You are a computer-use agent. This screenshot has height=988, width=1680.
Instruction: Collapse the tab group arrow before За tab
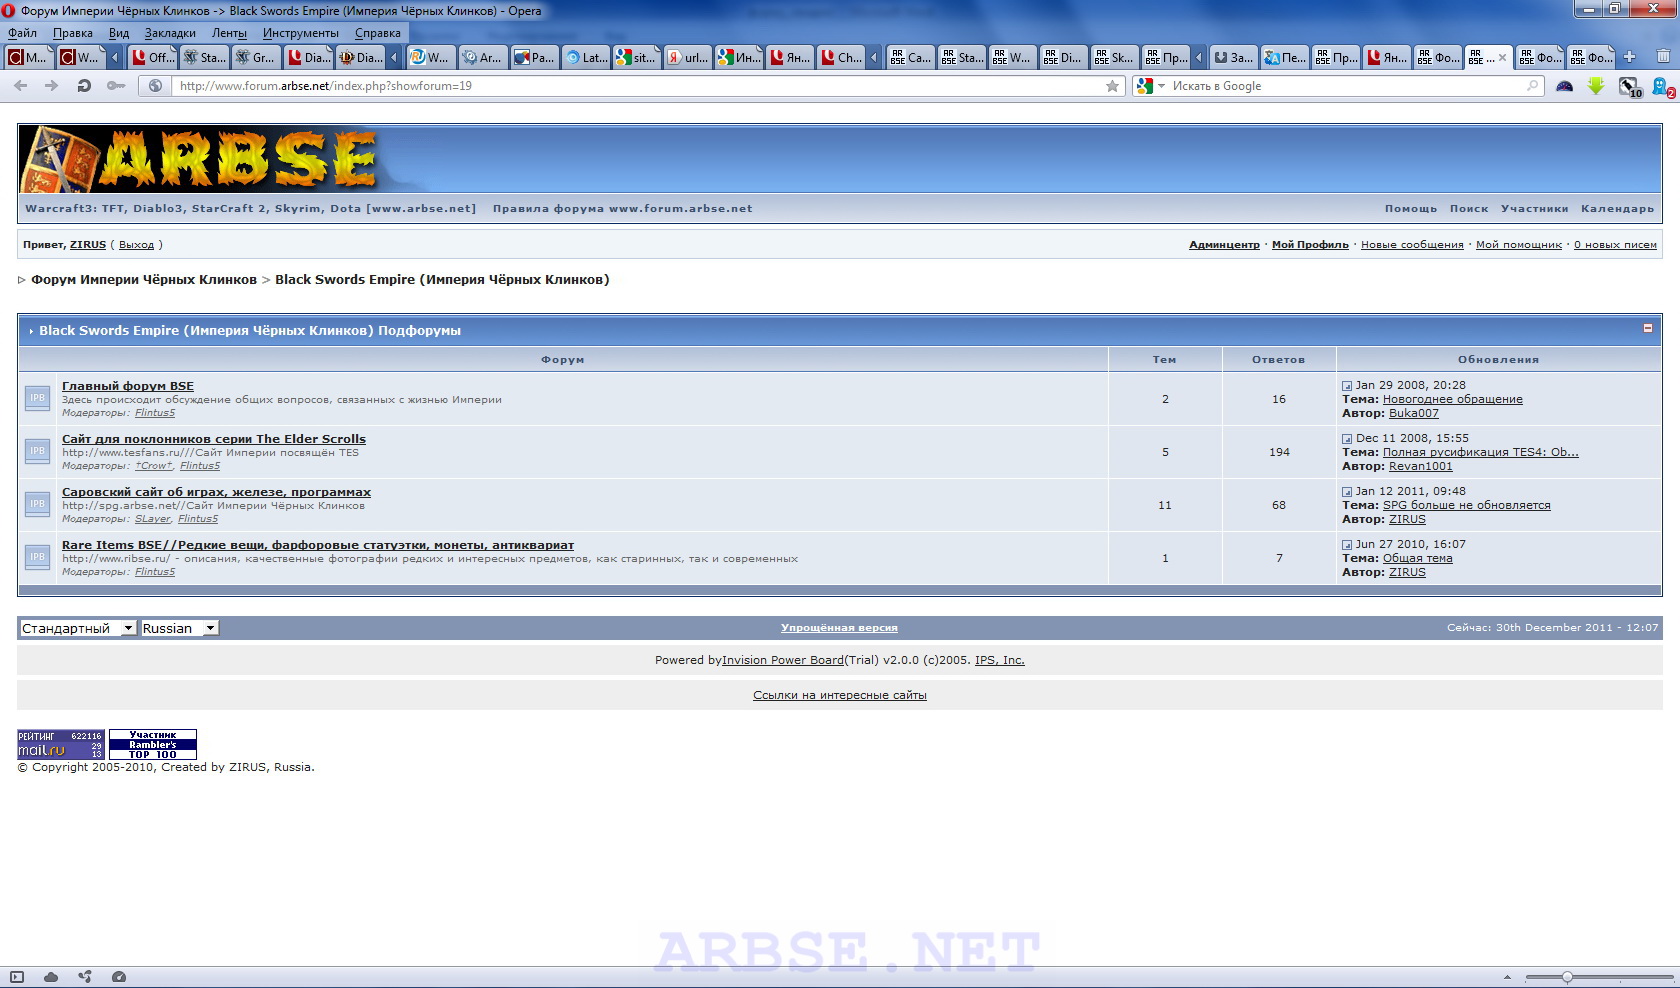click(1199, 58)
